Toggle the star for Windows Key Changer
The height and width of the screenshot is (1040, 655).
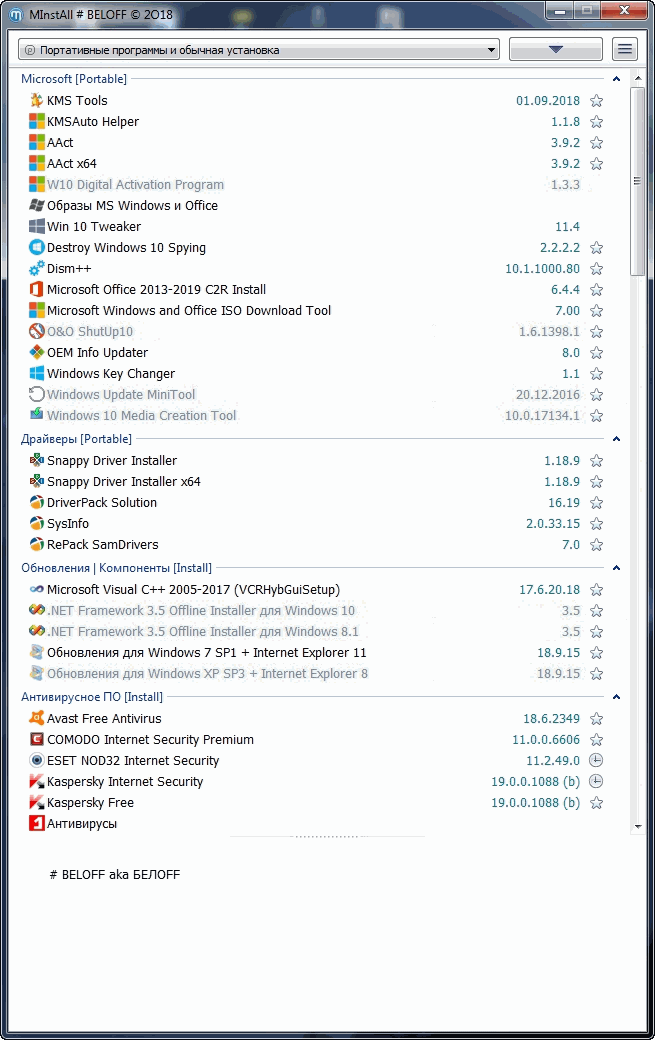coord(596,373)
